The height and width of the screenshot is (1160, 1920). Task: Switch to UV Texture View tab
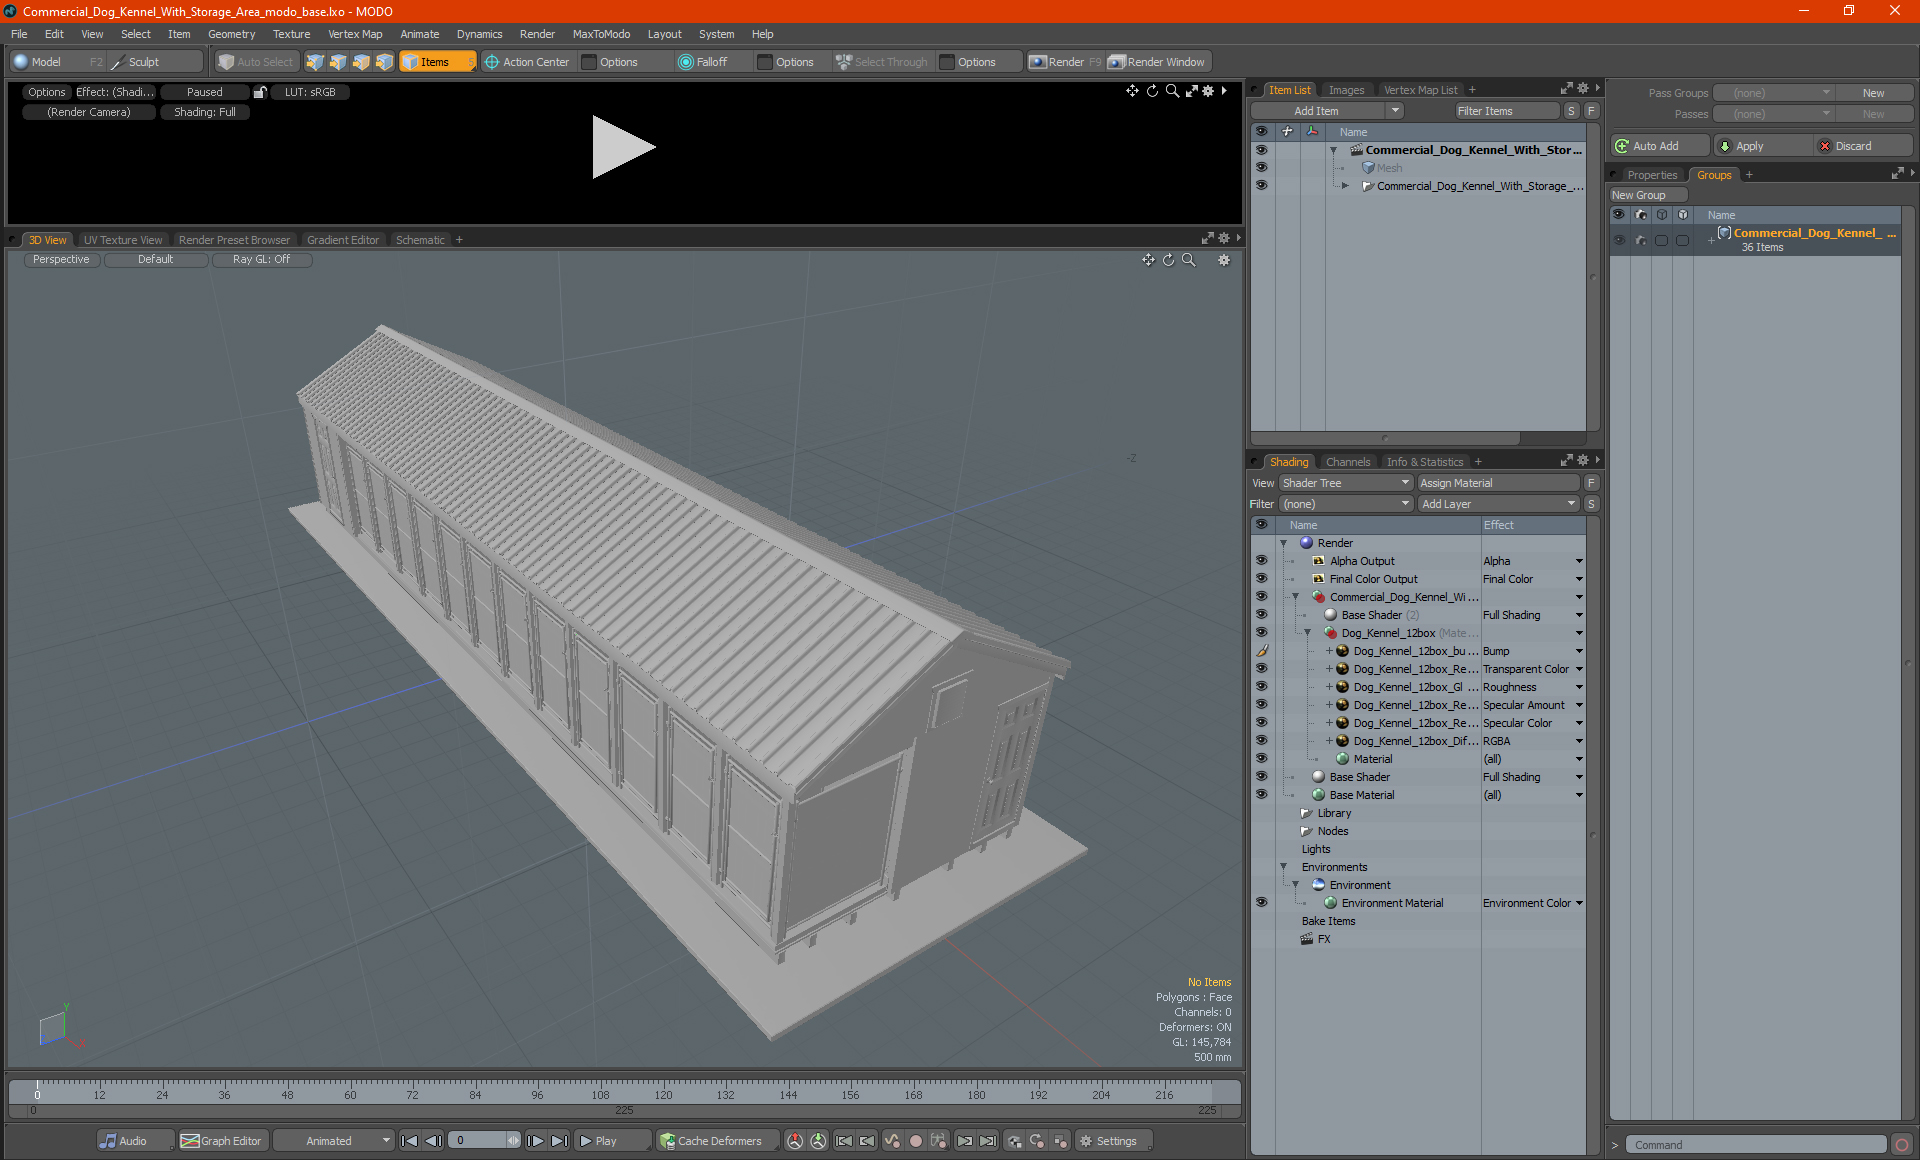click(x=122, y=240)
